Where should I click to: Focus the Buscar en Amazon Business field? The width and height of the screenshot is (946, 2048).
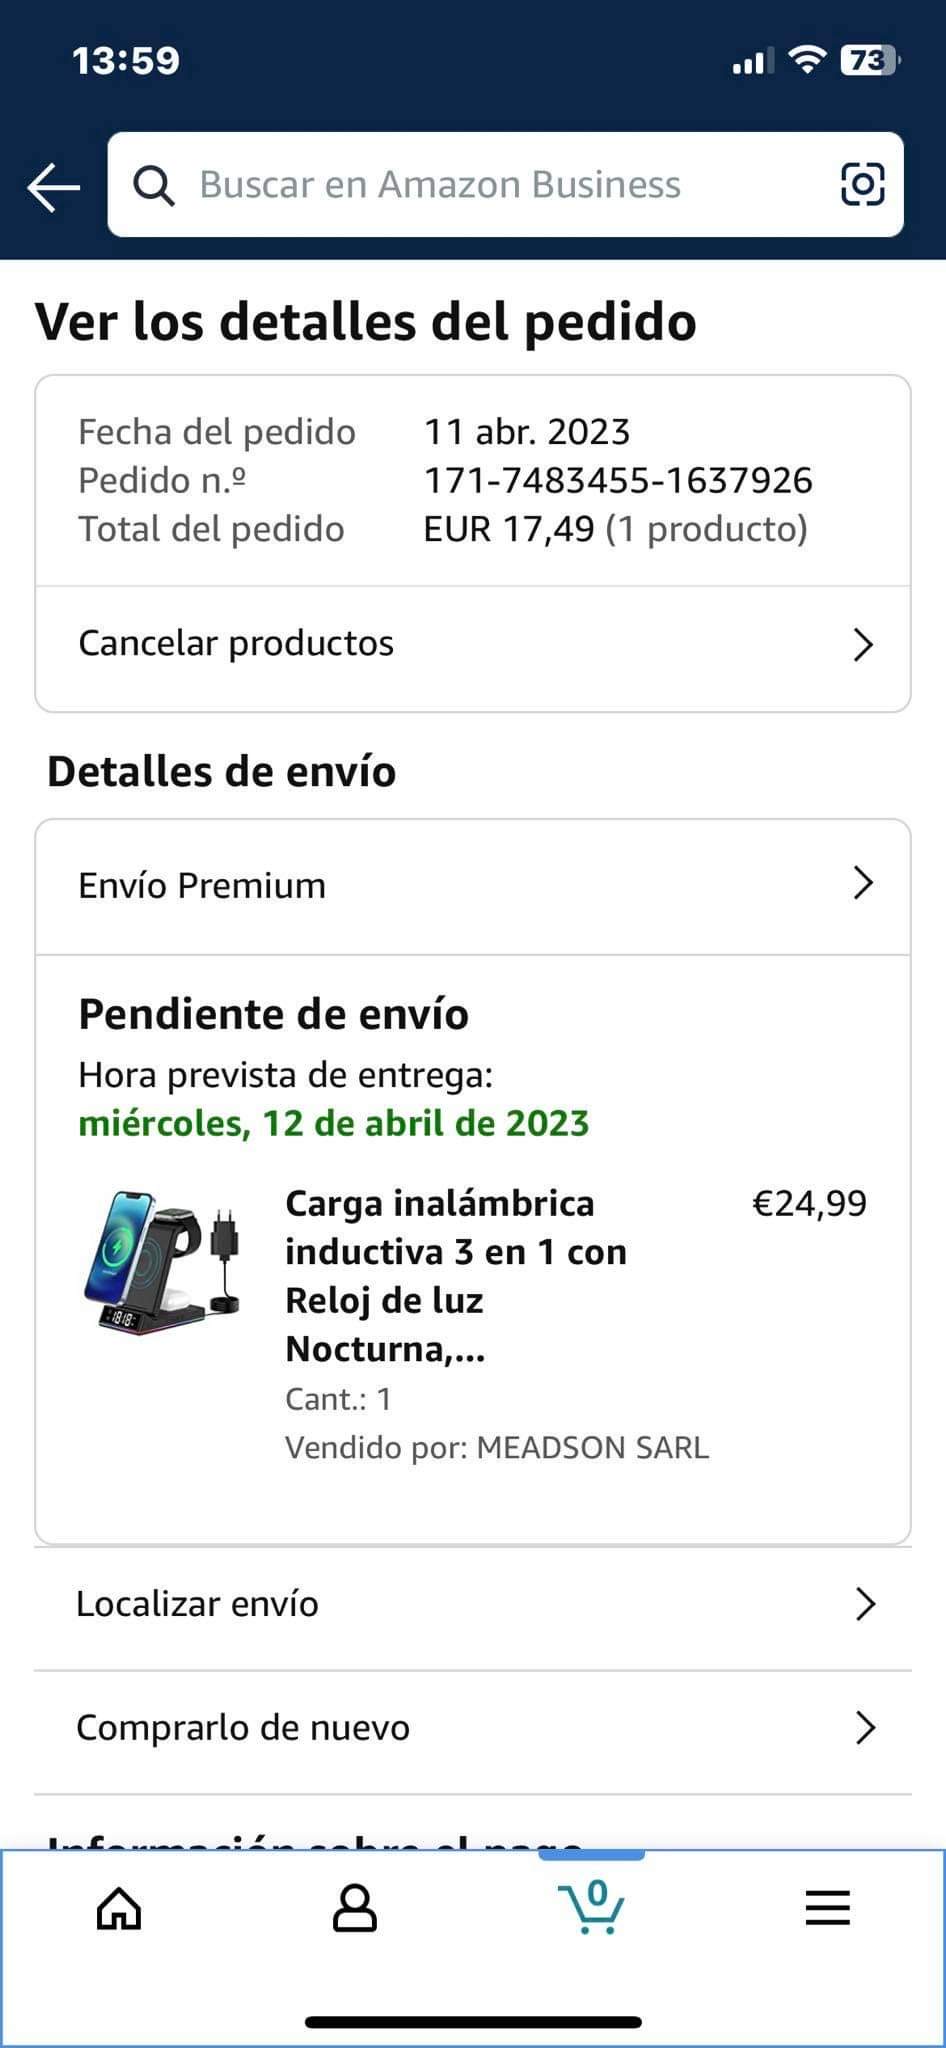440,185
